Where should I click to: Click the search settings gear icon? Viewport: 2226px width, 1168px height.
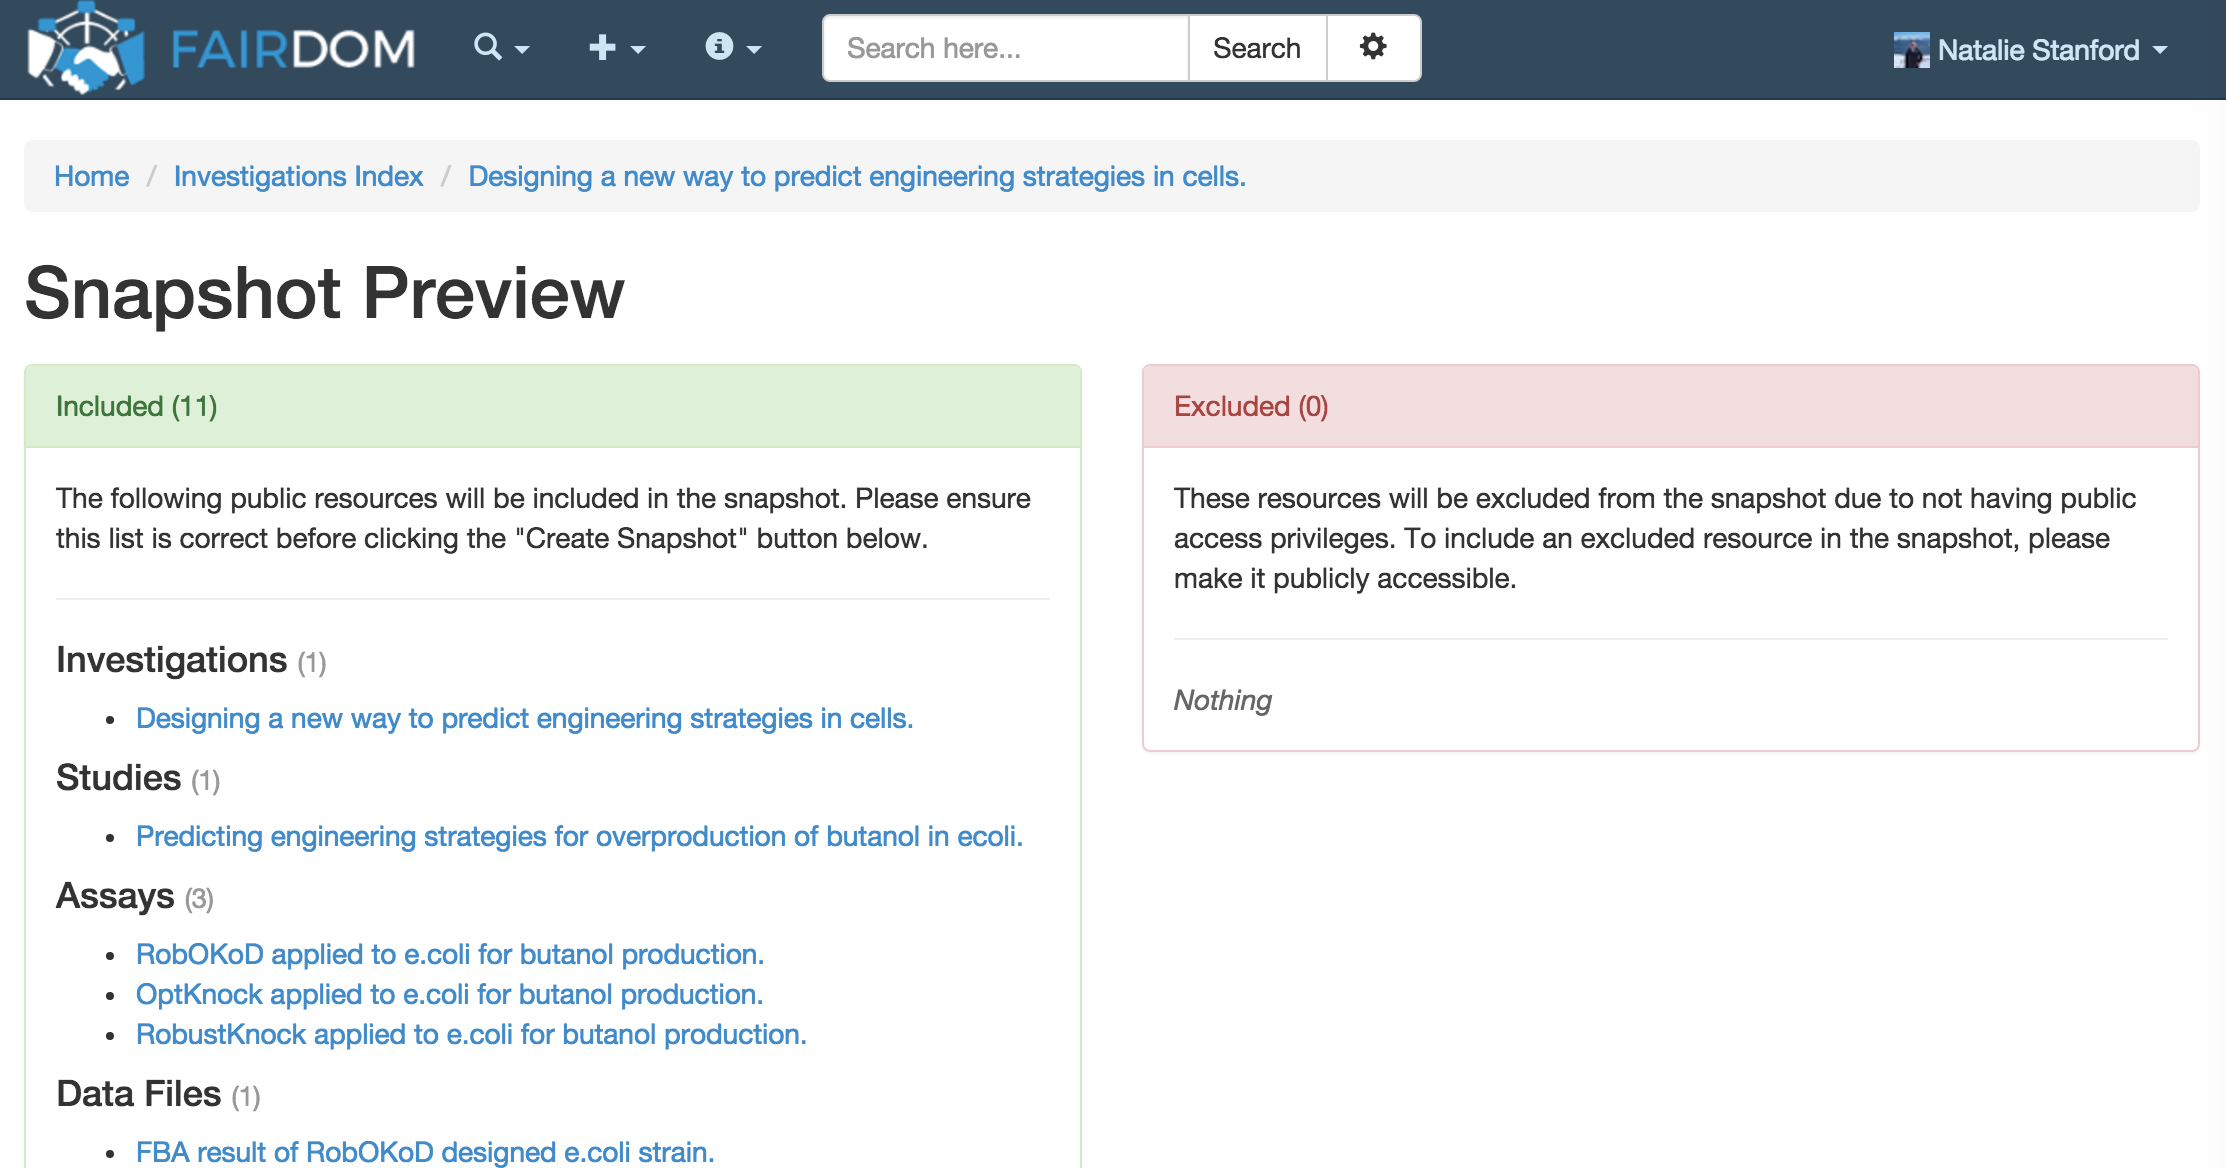[x=1371, y=47]
